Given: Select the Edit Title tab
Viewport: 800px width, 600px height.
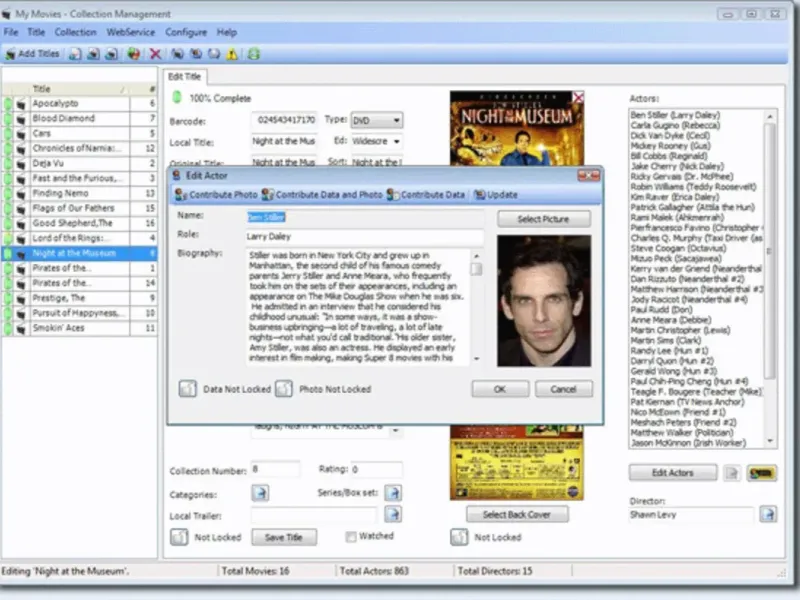Looking at the screenshot, I should click(x=185, y=77).
